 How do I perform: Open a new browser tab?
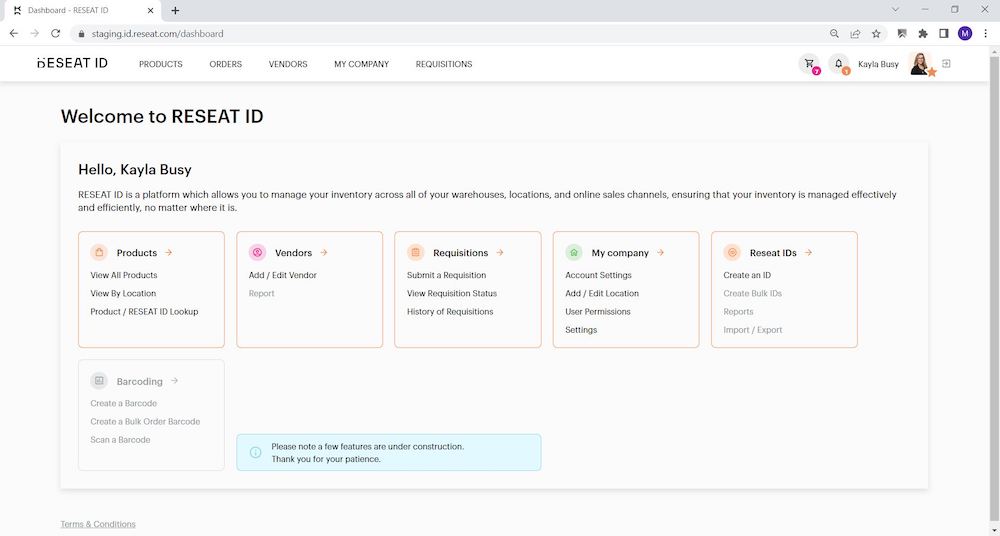(x=175, y=10)
